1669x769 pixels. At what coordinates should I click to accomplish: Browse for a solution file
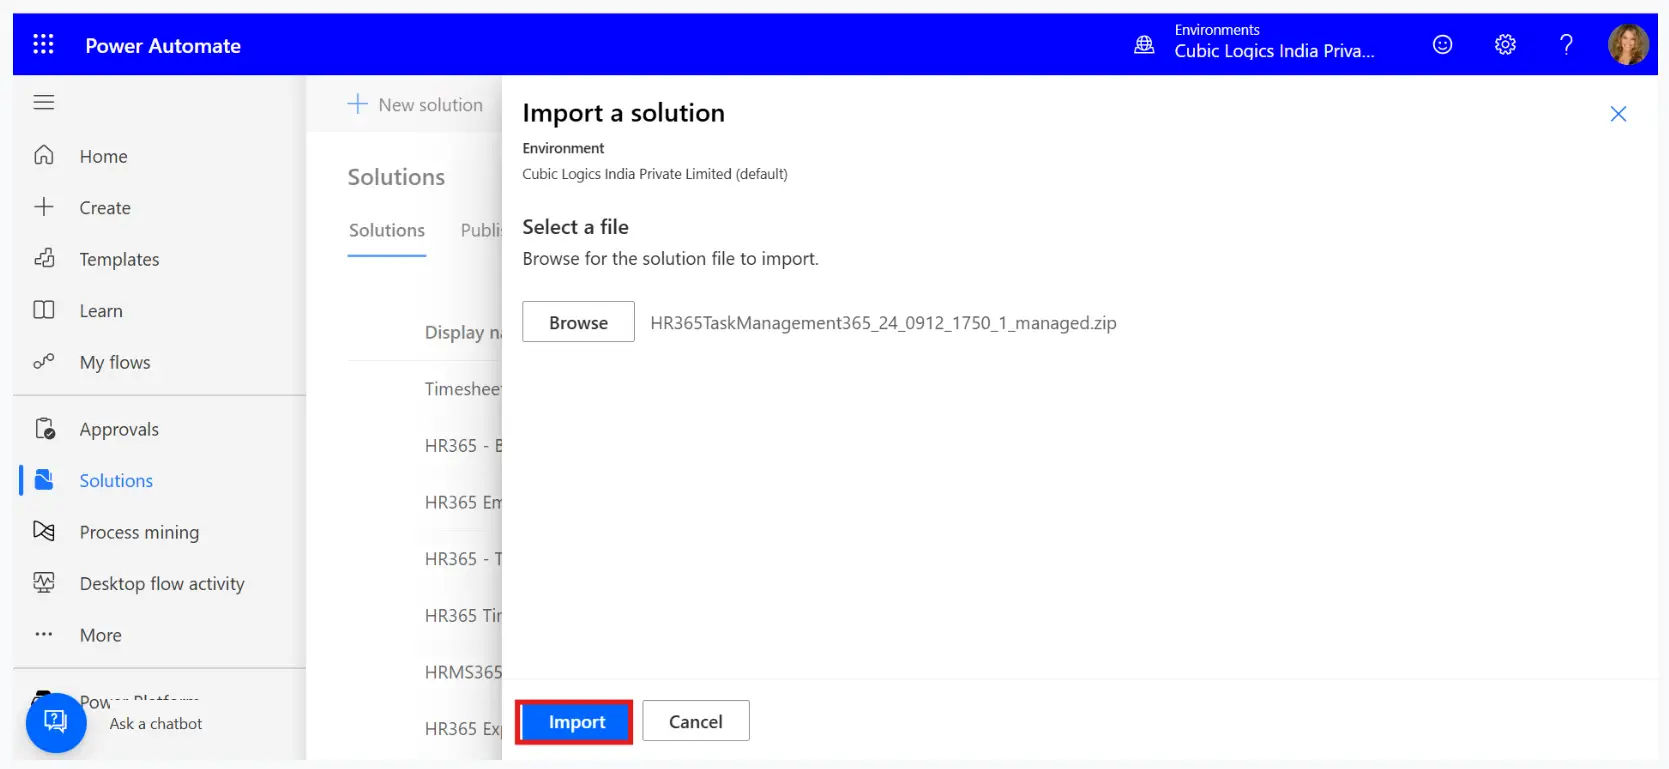click(x=578, y=322)
